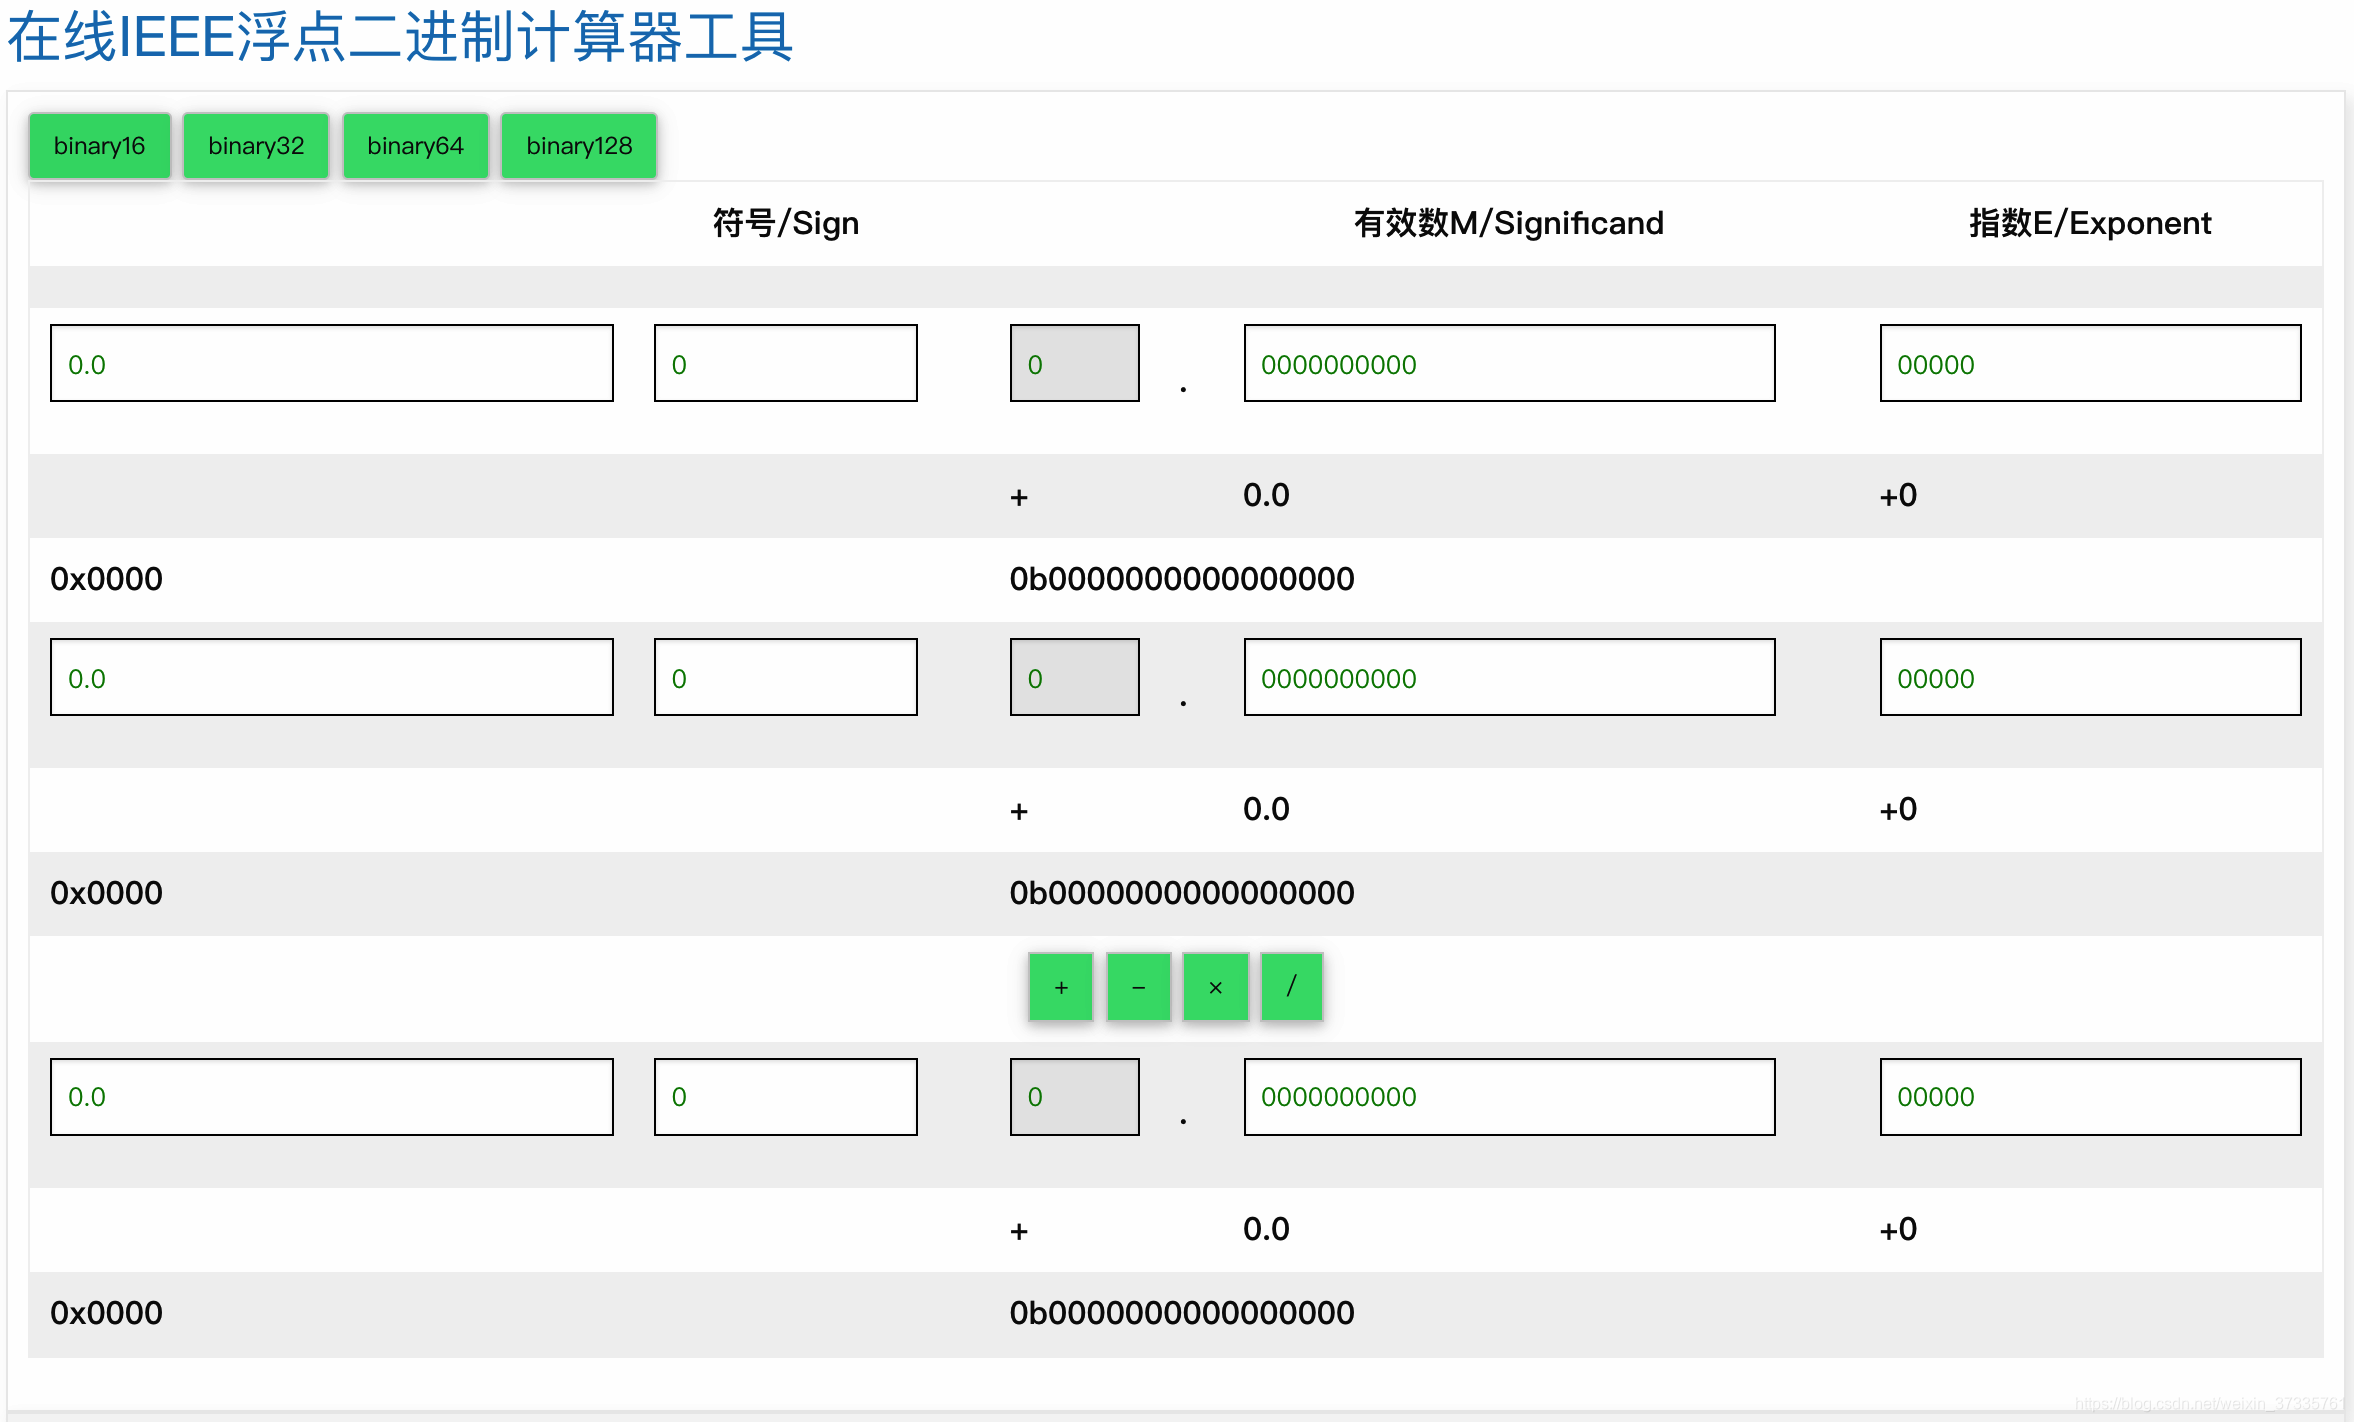Click the result exponent field
This screenshot has height=1422, width=2354.
[2089, 1096]
